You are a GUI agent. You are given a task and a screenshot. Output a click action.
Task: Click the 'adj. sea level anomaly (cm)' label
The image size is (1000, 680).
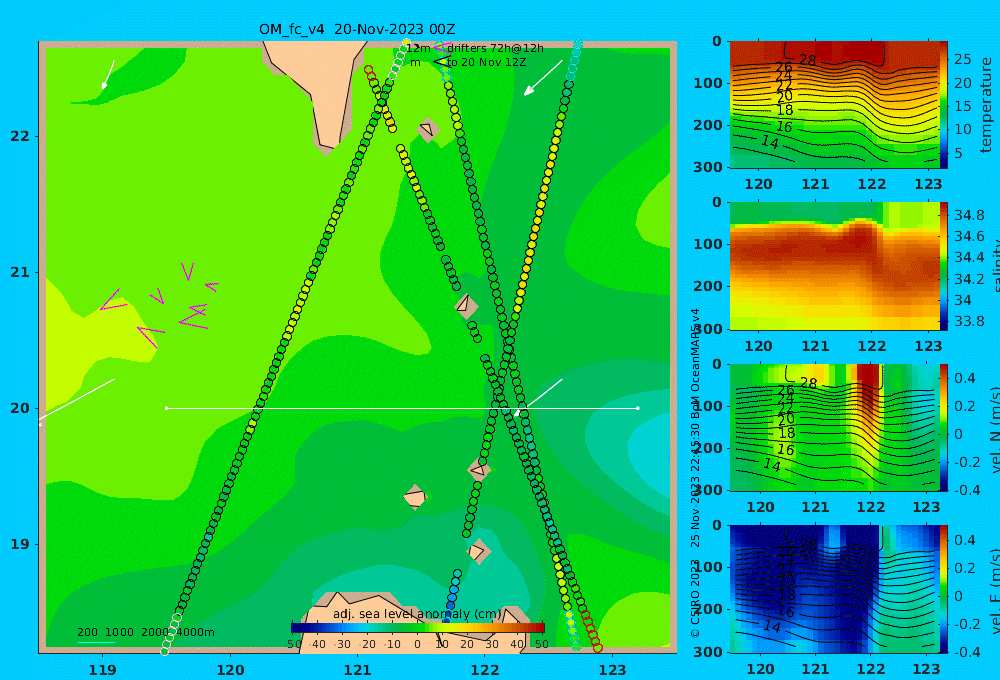(417, 614)
